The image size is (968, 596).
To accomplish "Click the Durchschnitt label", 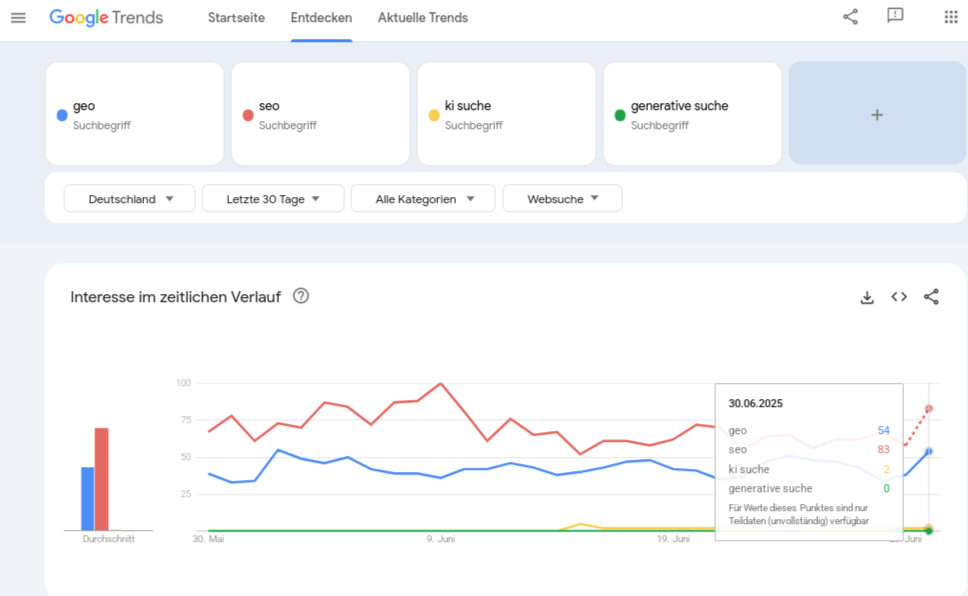I will click(x=109, y=539).
